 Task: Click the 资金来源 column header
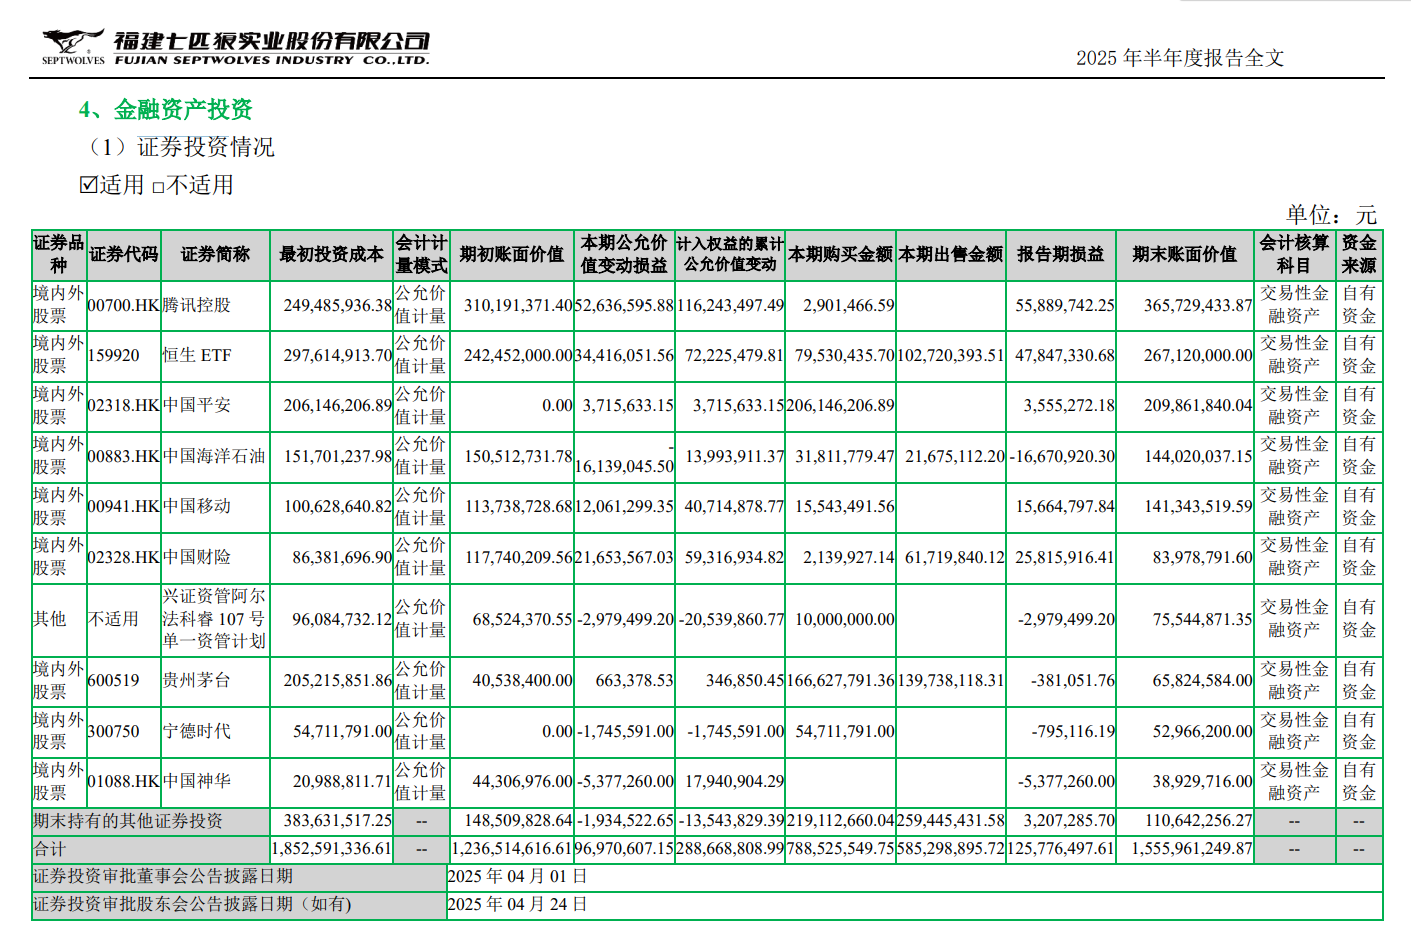[1359, 254]
